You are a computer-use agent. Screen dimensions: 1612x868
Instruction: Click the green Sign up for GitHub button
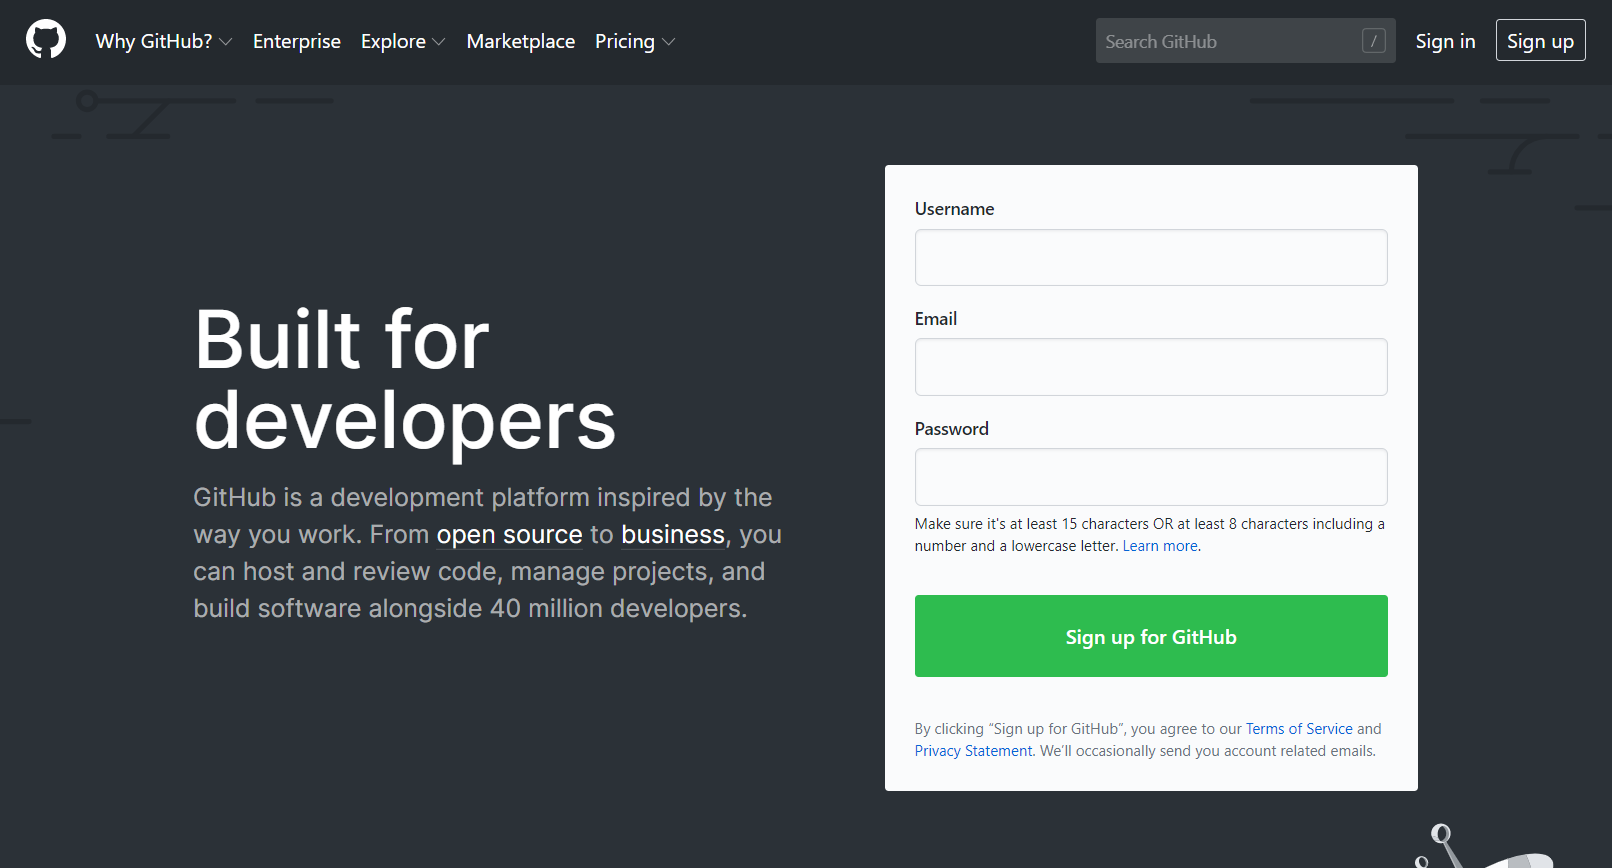(1151, 636)
